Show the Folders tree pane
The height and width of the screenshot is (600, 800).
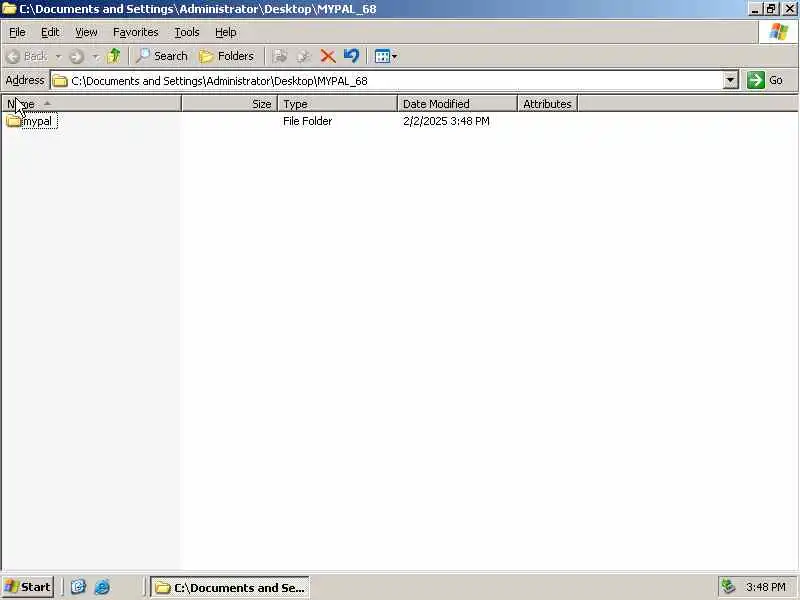226,56
